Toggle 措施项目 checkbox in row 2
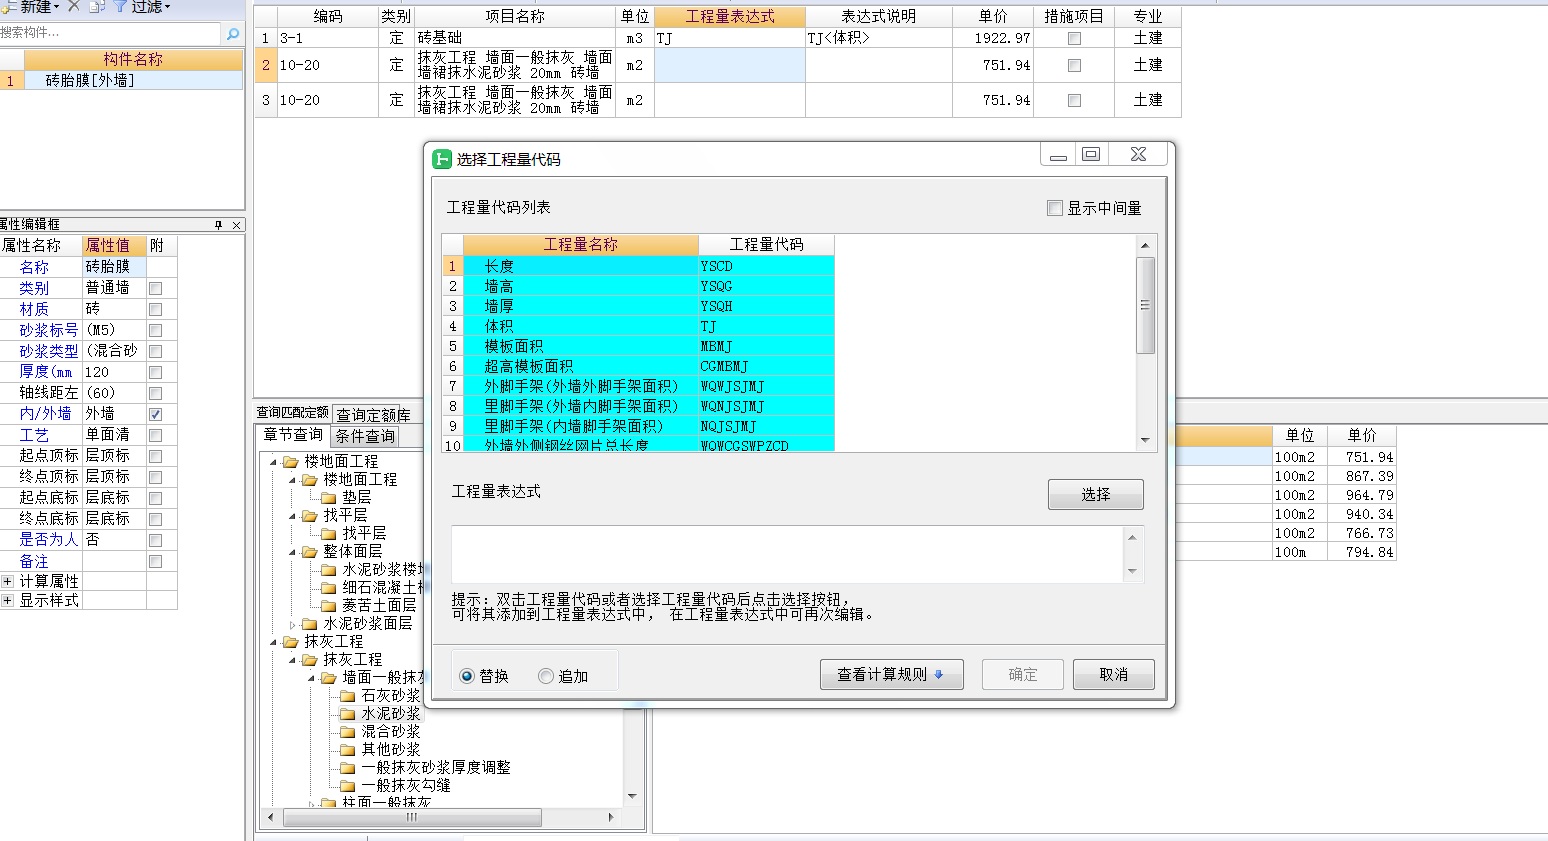Viewport: 1548px width, 841px height. click(x=1074, y=65)
